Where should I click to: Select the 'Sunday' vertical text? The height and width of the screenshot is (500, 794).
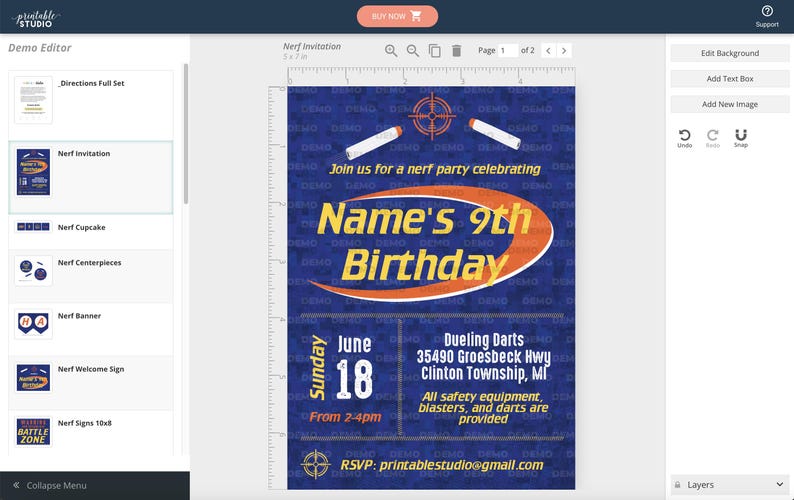point(317,367)
